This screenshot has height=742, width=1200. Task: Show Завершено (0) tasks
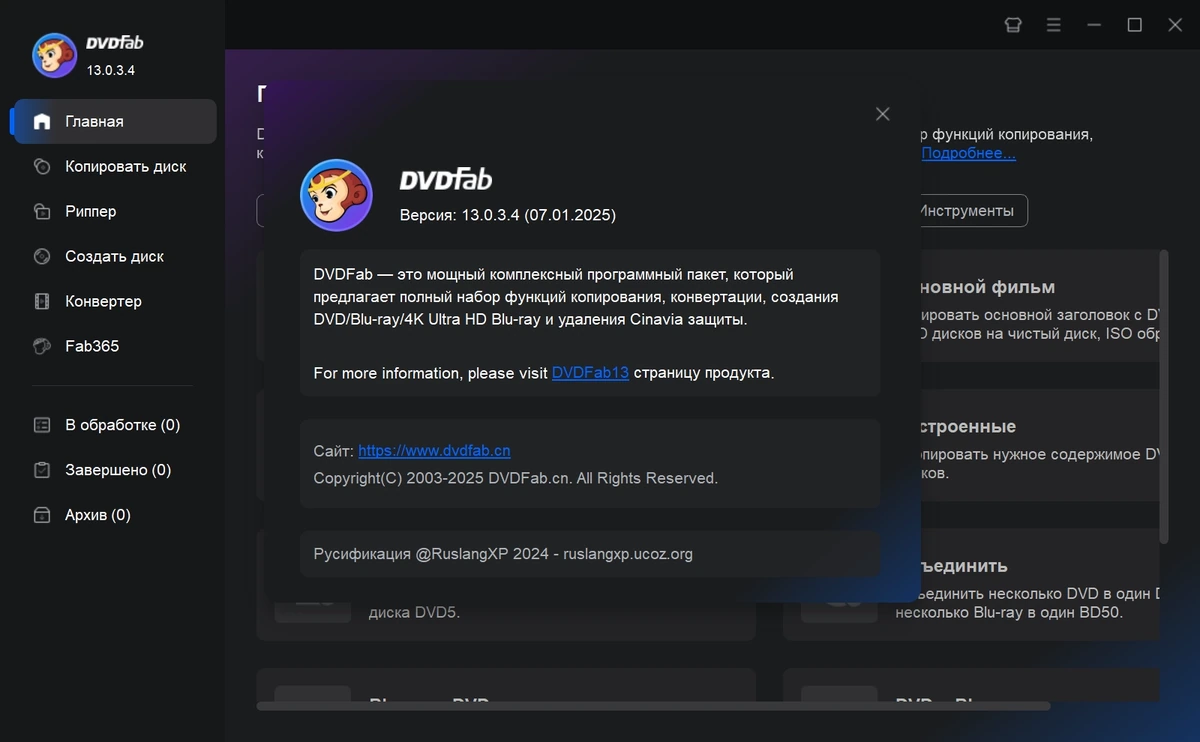113,470
